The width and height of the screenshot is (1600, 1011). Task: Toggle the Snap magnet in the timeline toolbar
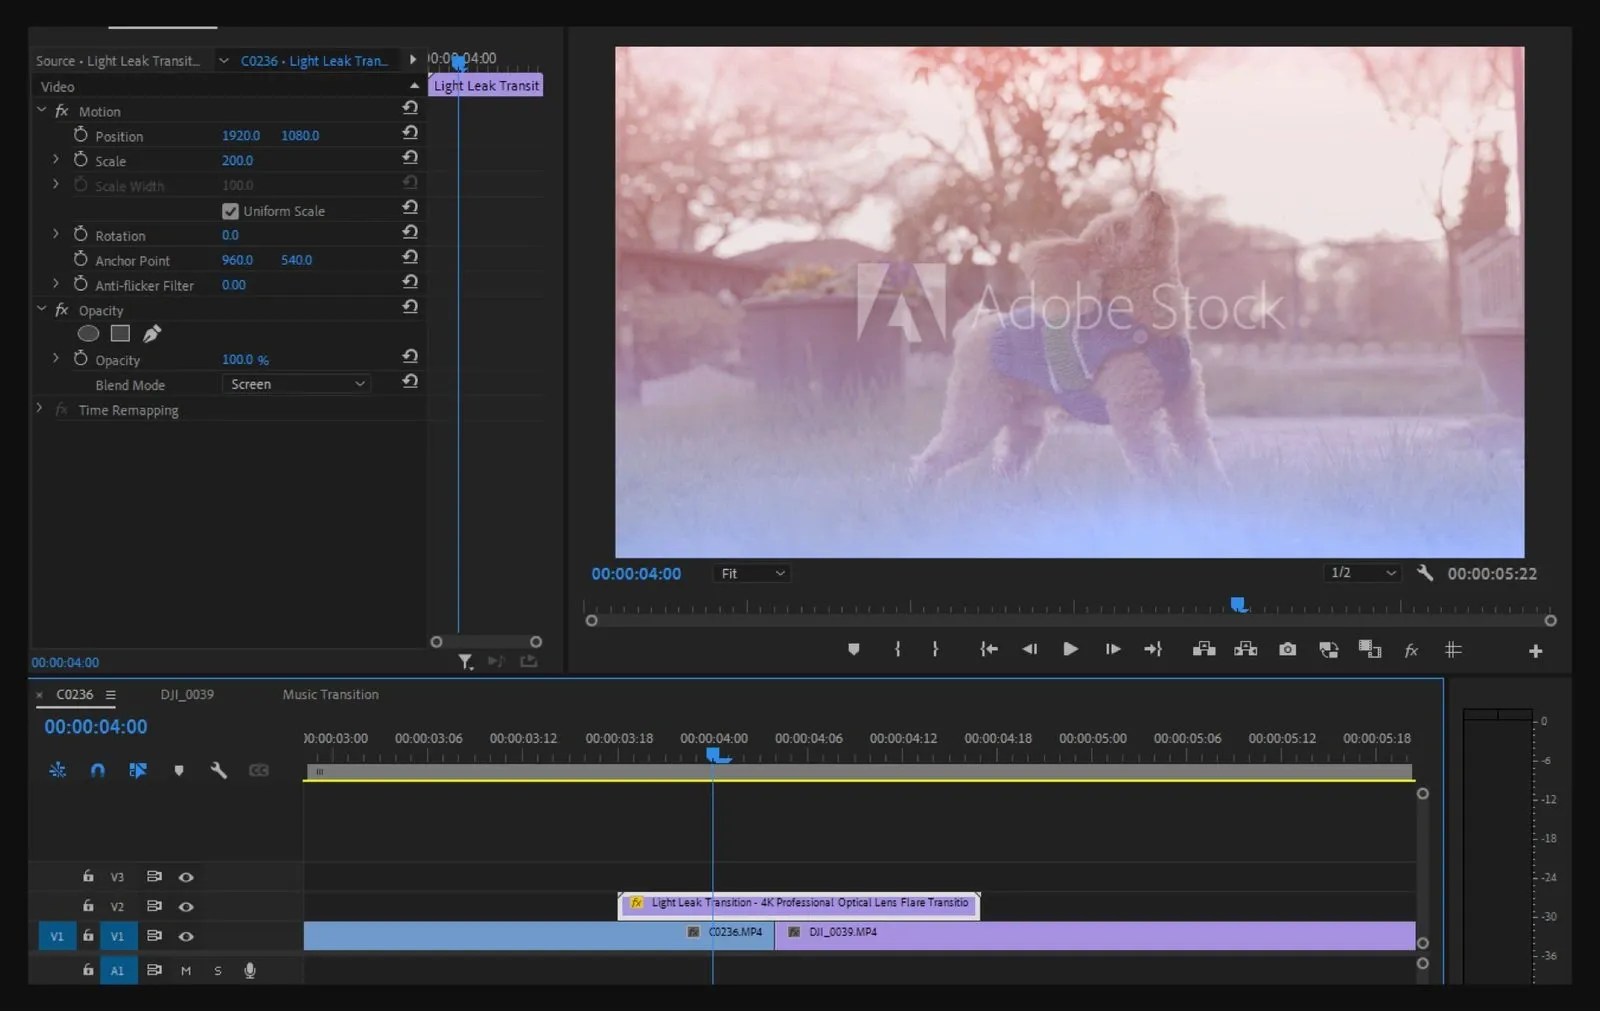point(97,771)
